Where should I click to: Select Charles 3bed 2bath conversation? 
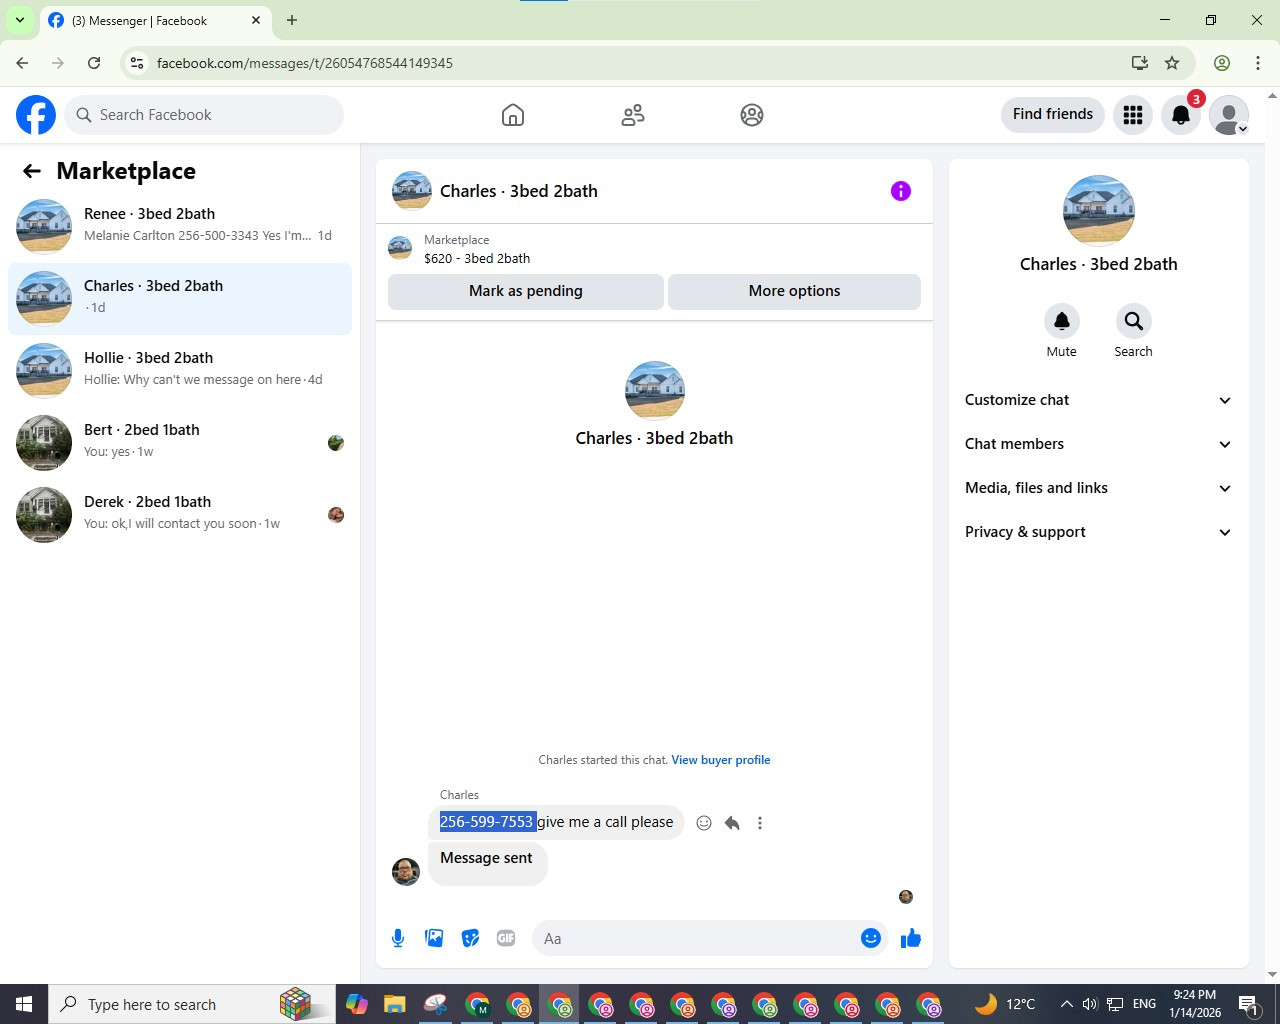(x=180, y=298)
